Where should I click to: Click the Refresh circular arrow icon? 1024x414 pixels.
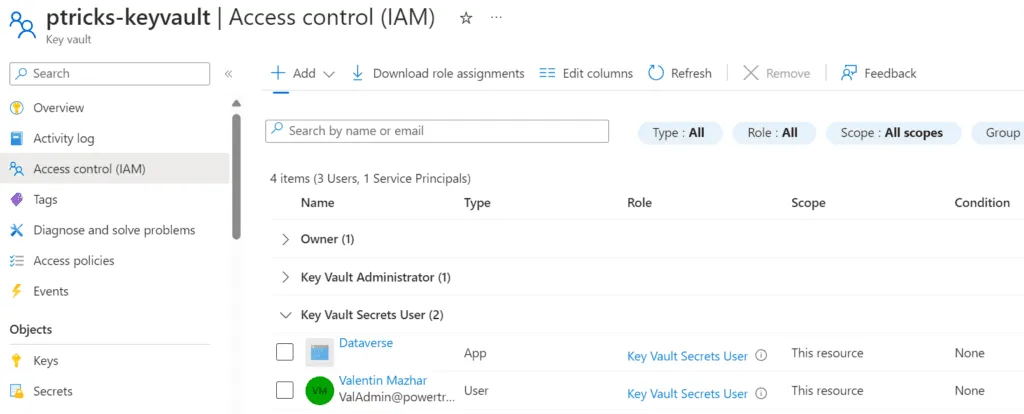[x=656, y=73]
